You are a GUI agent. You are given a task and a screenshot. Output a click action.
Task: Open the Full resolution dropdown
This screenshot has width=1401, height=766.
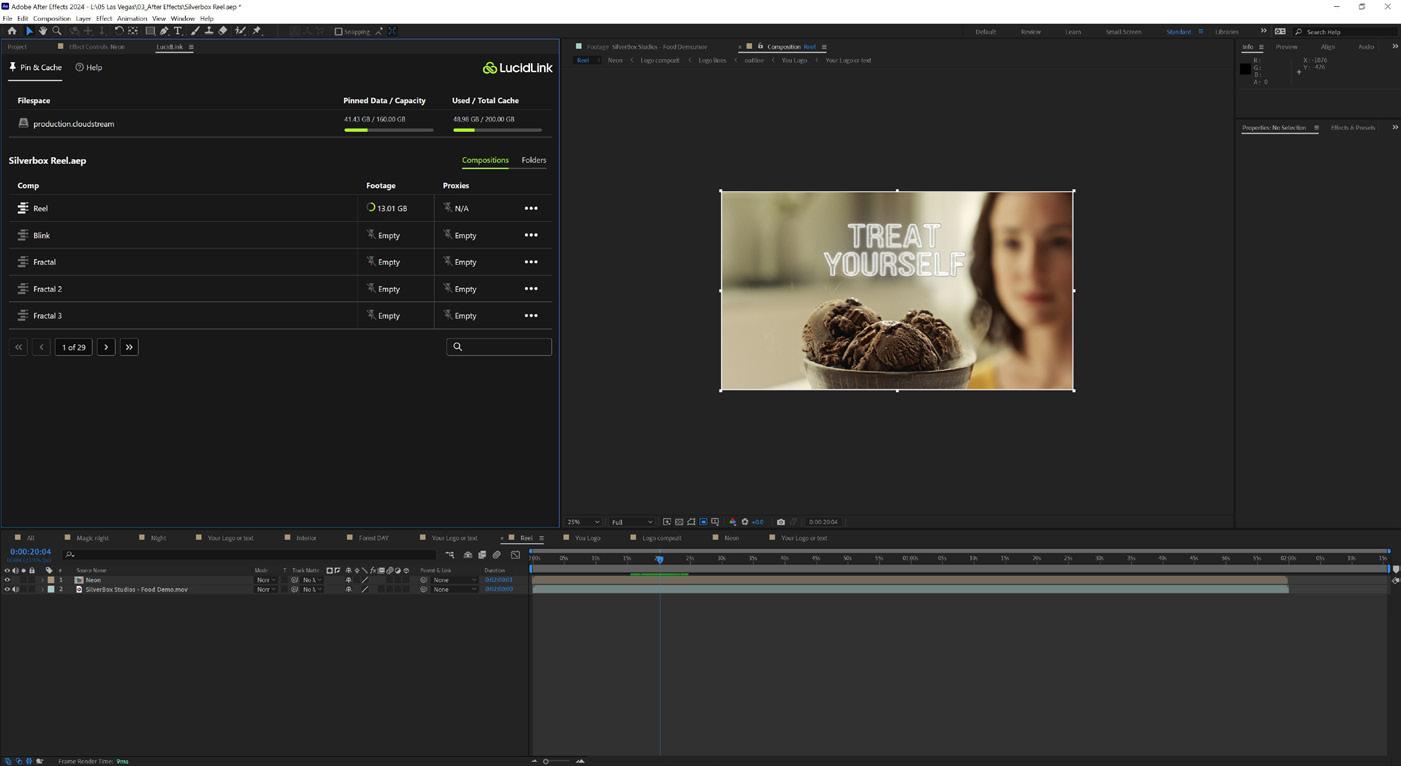coord(631,522)
